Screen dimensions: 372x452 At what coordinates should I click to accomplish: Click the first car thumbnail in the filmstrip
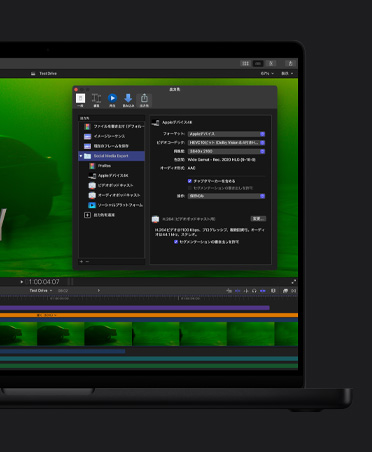click(18, 334)
